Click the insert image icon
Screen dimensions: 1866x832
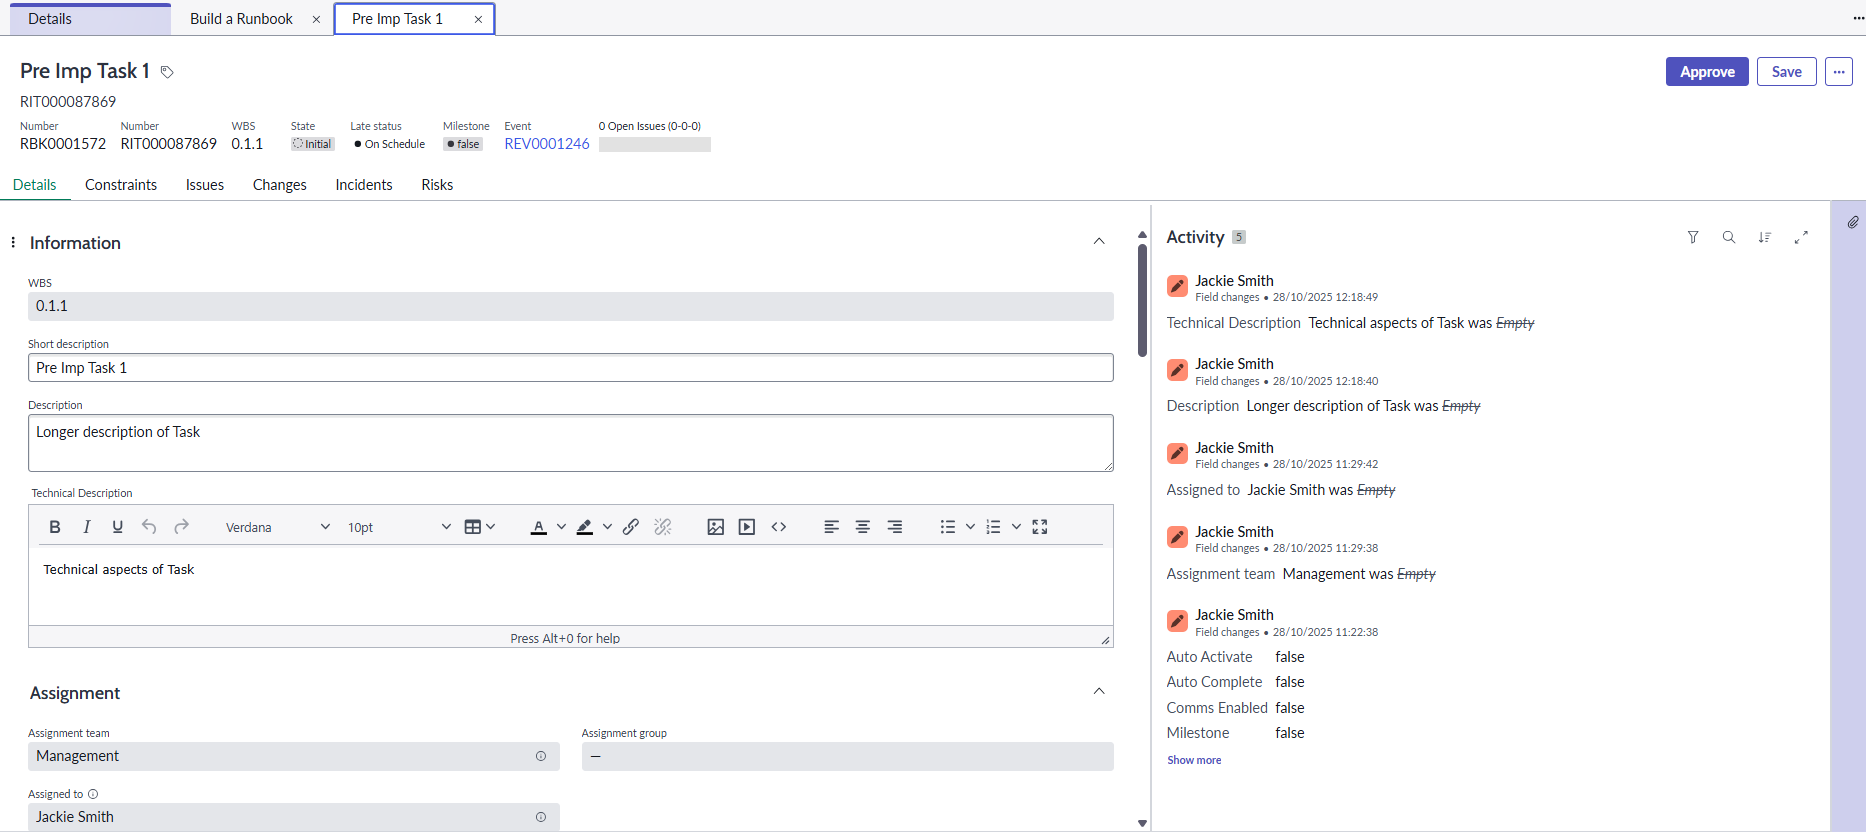[715, 527]
